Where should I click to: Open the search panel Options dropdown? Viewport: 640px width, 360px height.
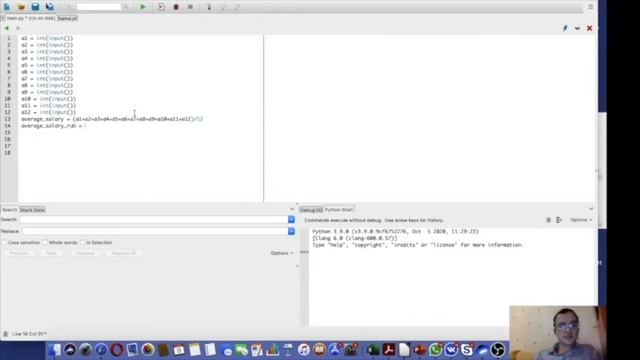point(282,253)
